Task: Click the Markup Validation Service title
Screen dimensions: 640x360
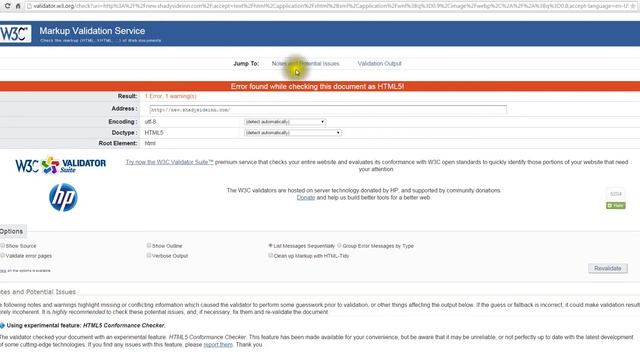Action: (x=92, y=31)
